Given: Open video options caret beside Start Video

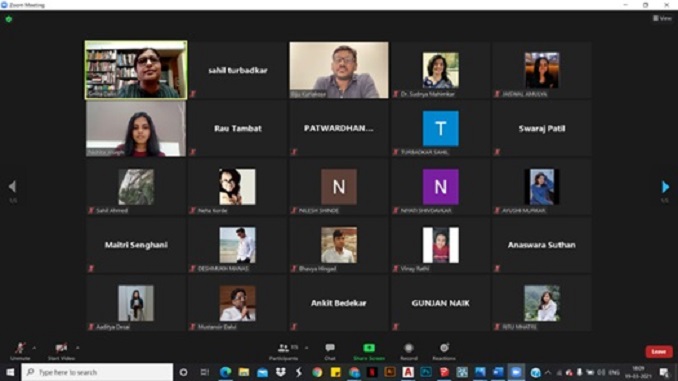Looking at the screenshot, I should pos(78,347).
